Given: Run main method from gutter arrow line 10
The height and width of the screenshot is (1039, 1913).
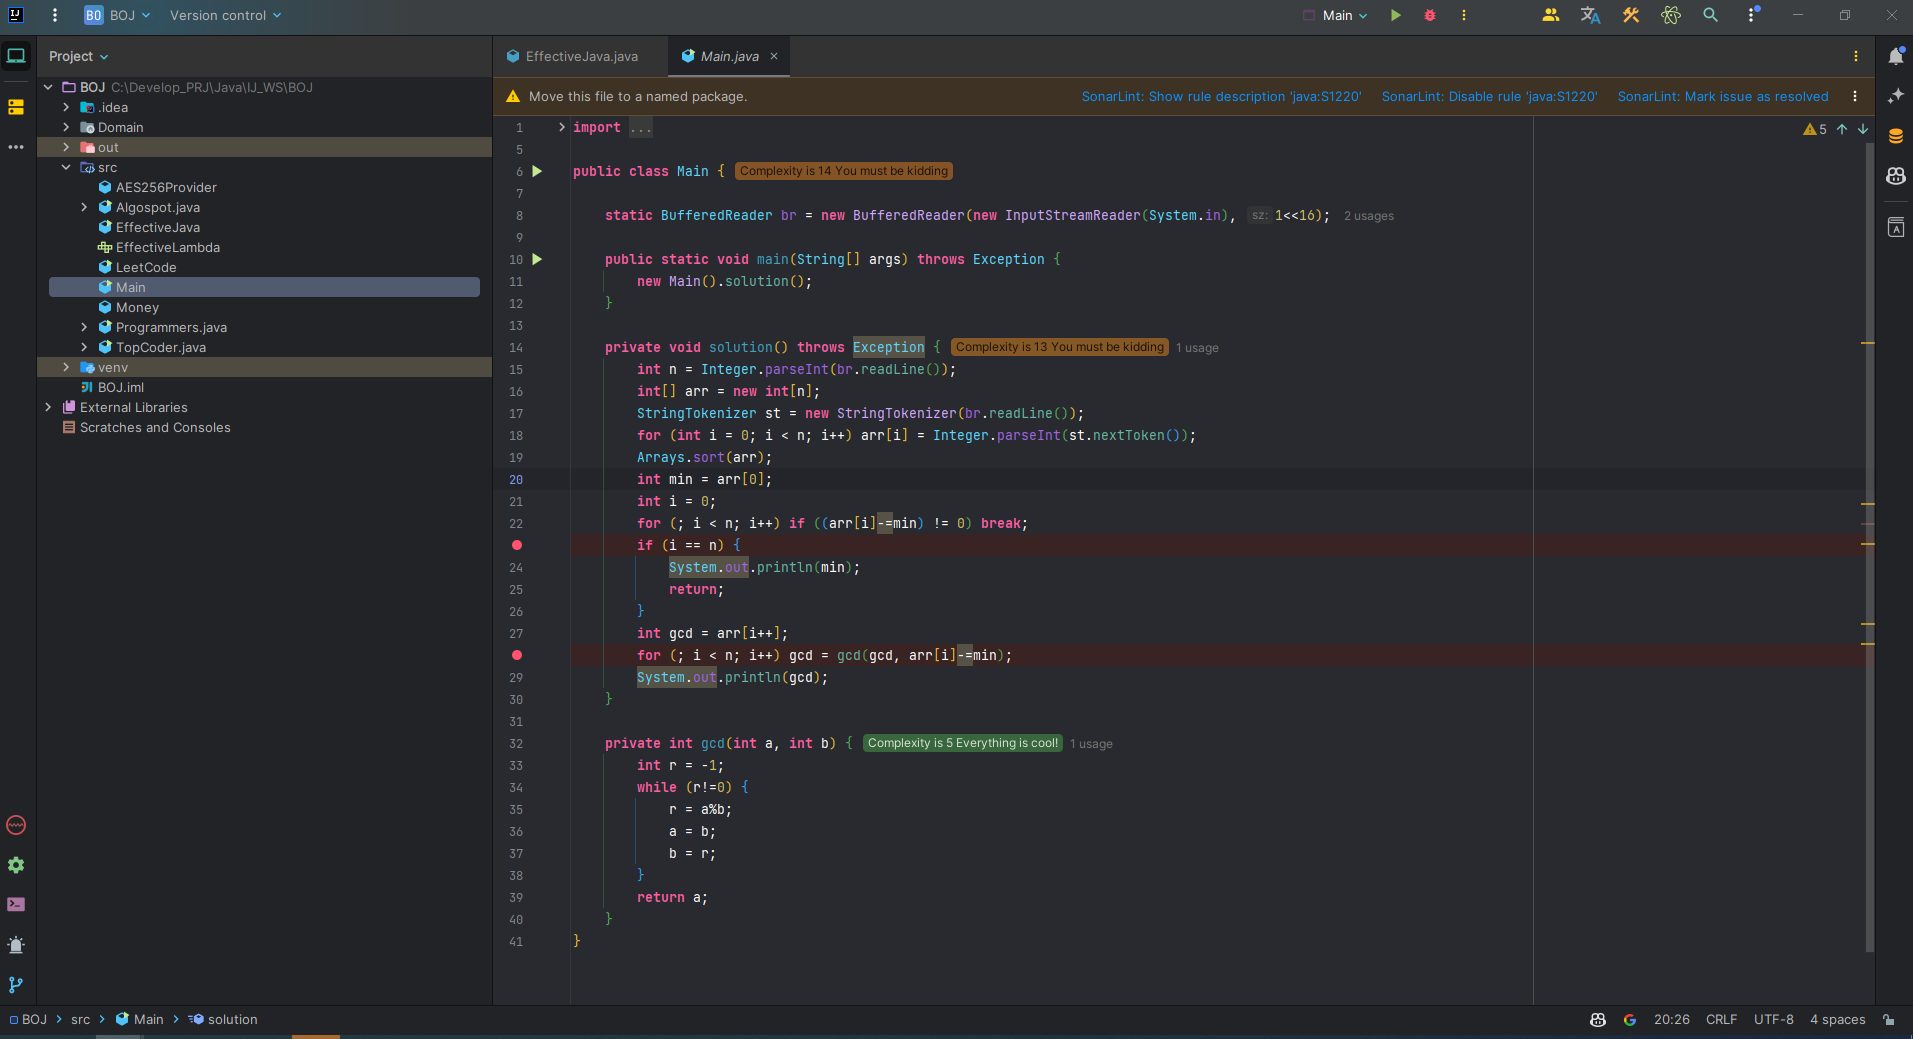Looking at the screenshot, I should pyautogui.click(x=538, y=259).
